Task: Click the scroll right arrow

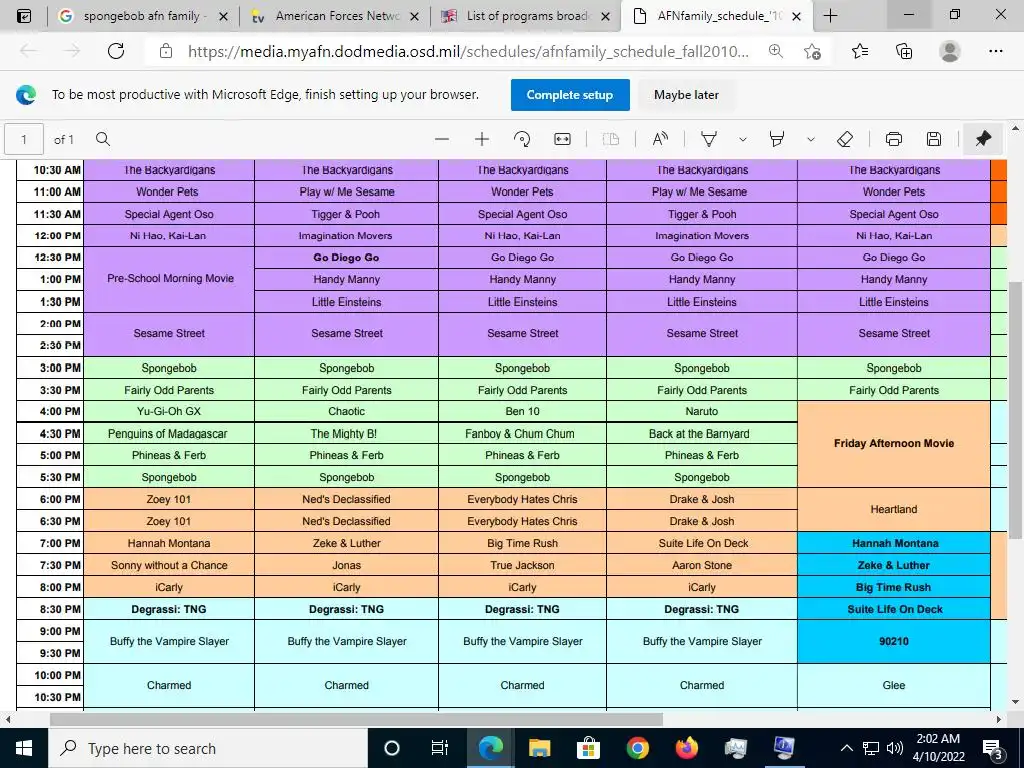Action: tap(999, 719)
